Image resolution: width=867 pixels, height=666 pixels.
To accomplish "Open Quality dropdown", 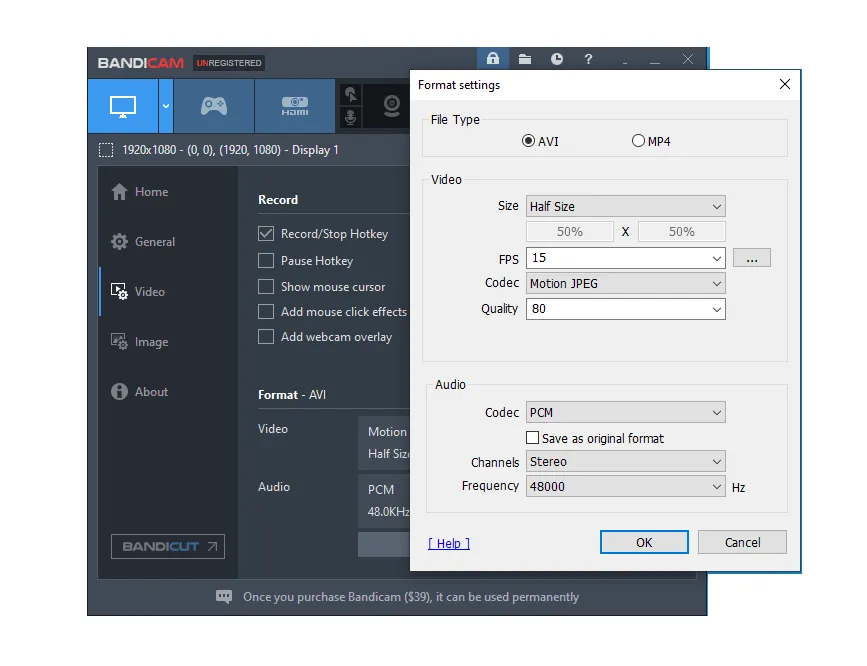I will pyautogui.click(x=625, y=309).
